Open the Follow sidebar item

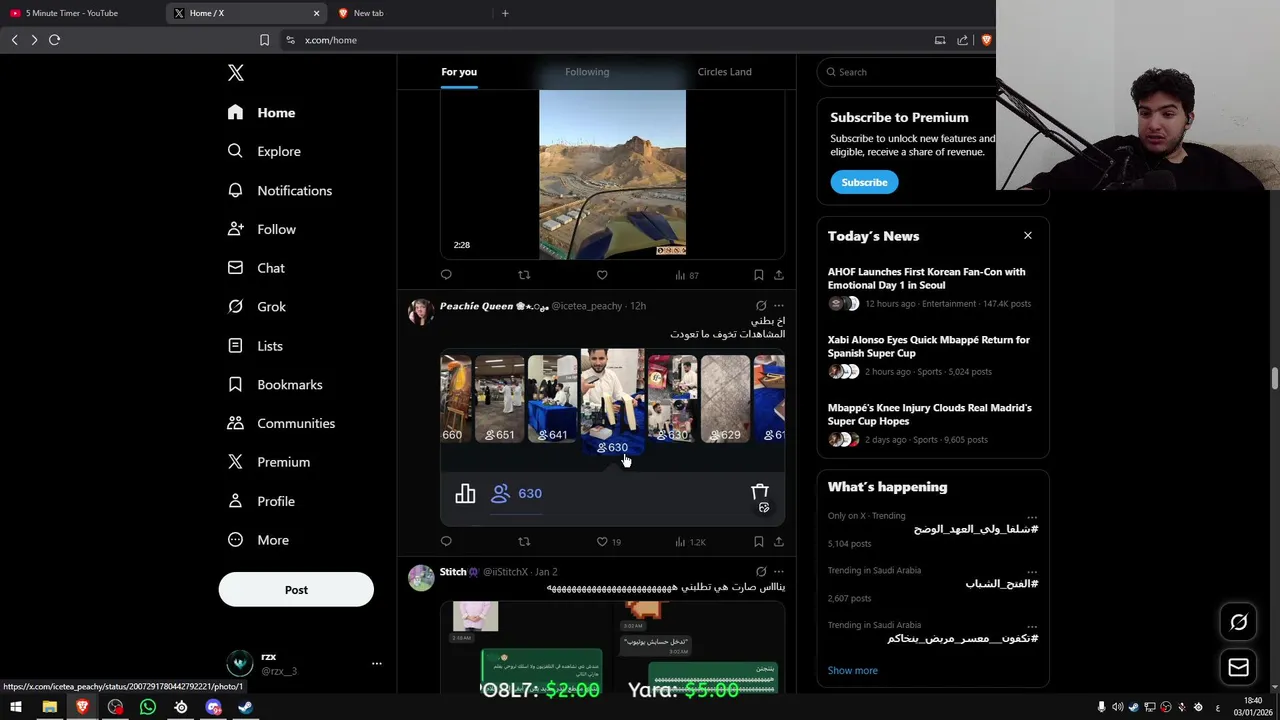(262, 229)
